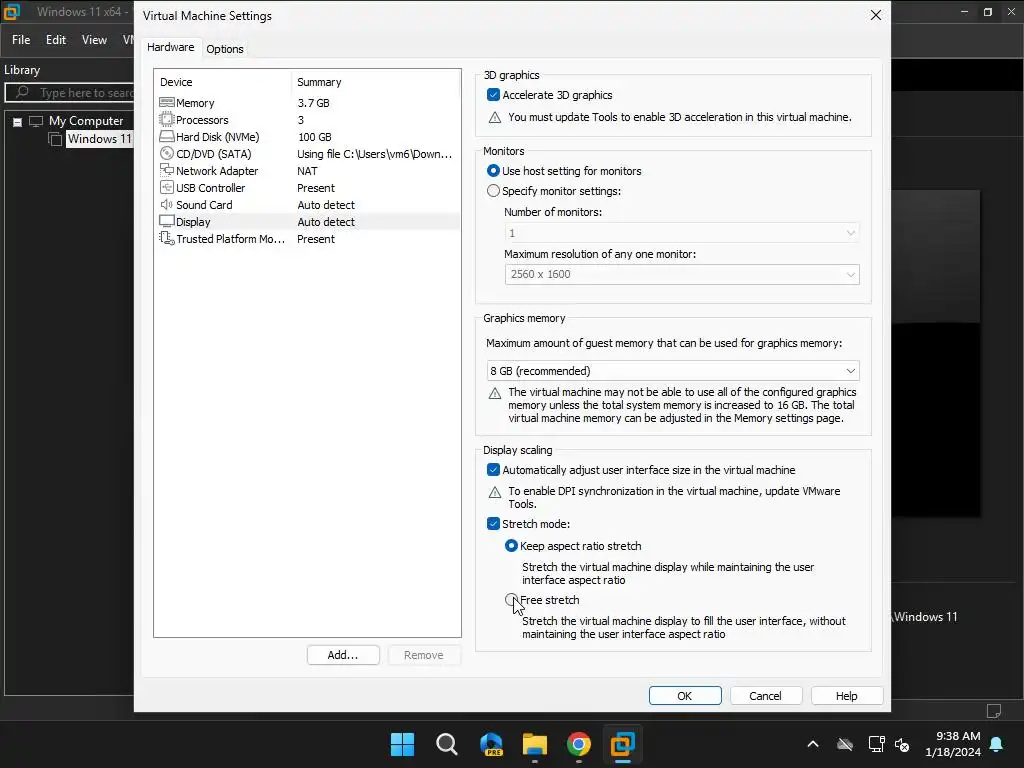Switch to the Hardware tab

[170, 47]
